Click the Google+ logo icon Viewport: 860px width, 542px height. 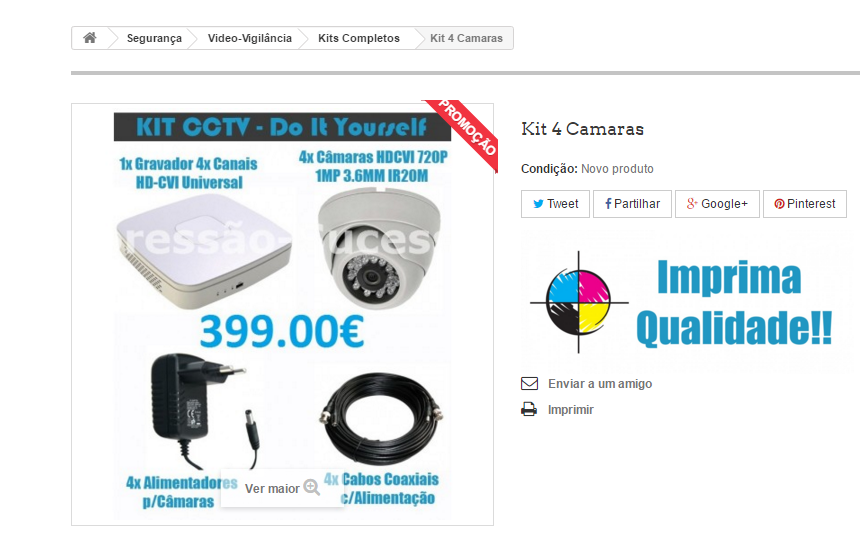(692, 204)
